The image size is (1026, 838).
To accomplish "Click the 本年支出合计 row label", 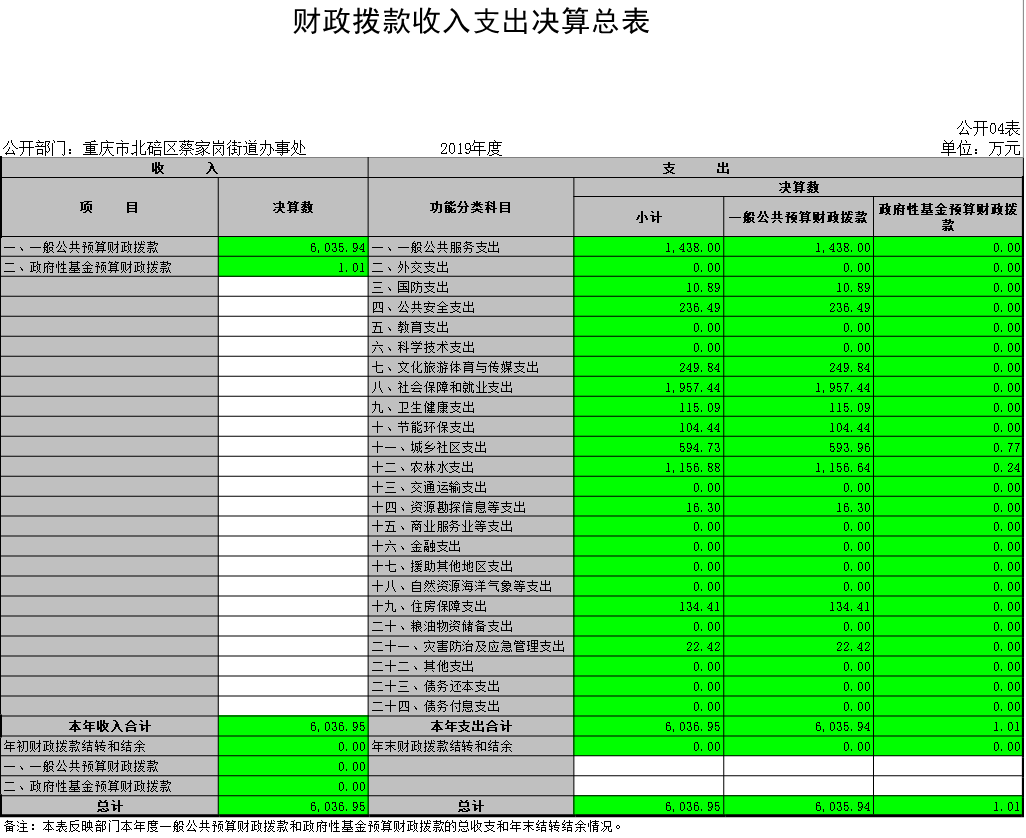I will coord(470,726).
